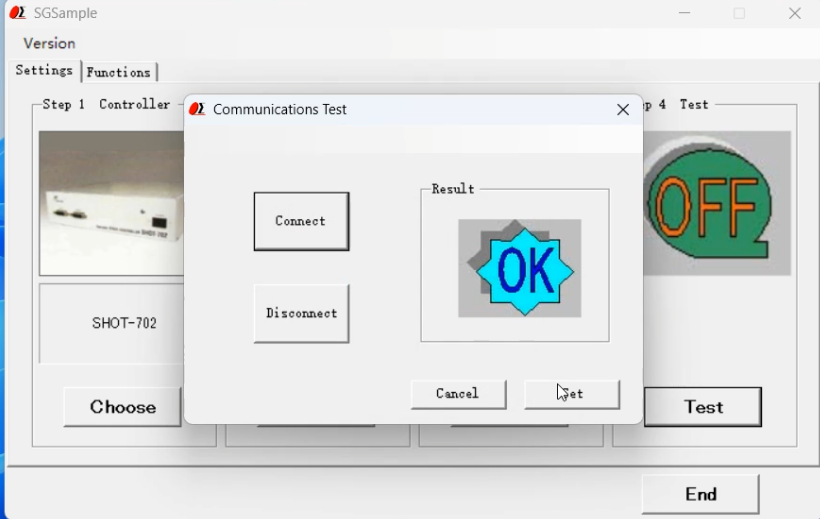820x519 pixels.
Task: Switch to the Settings tab
Action: pyautogui.click(x=44, y=71)
